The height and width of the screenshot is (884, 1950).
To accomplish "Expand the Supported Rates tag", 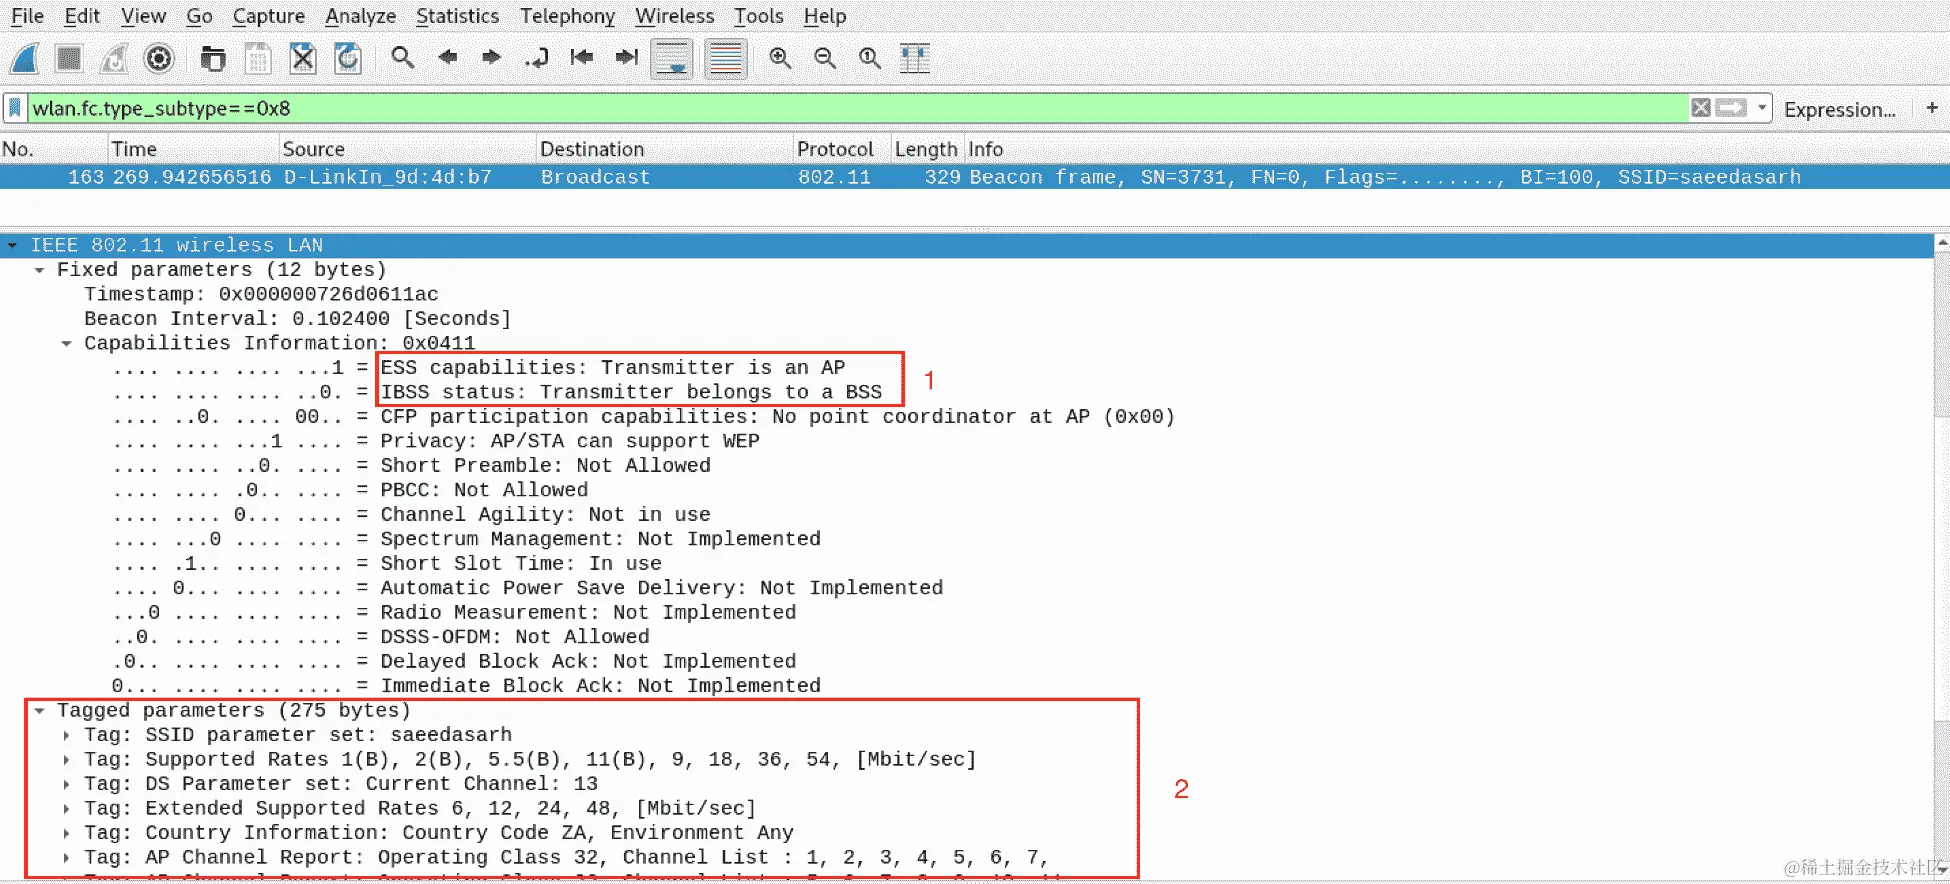I will [x=66, y=760].
